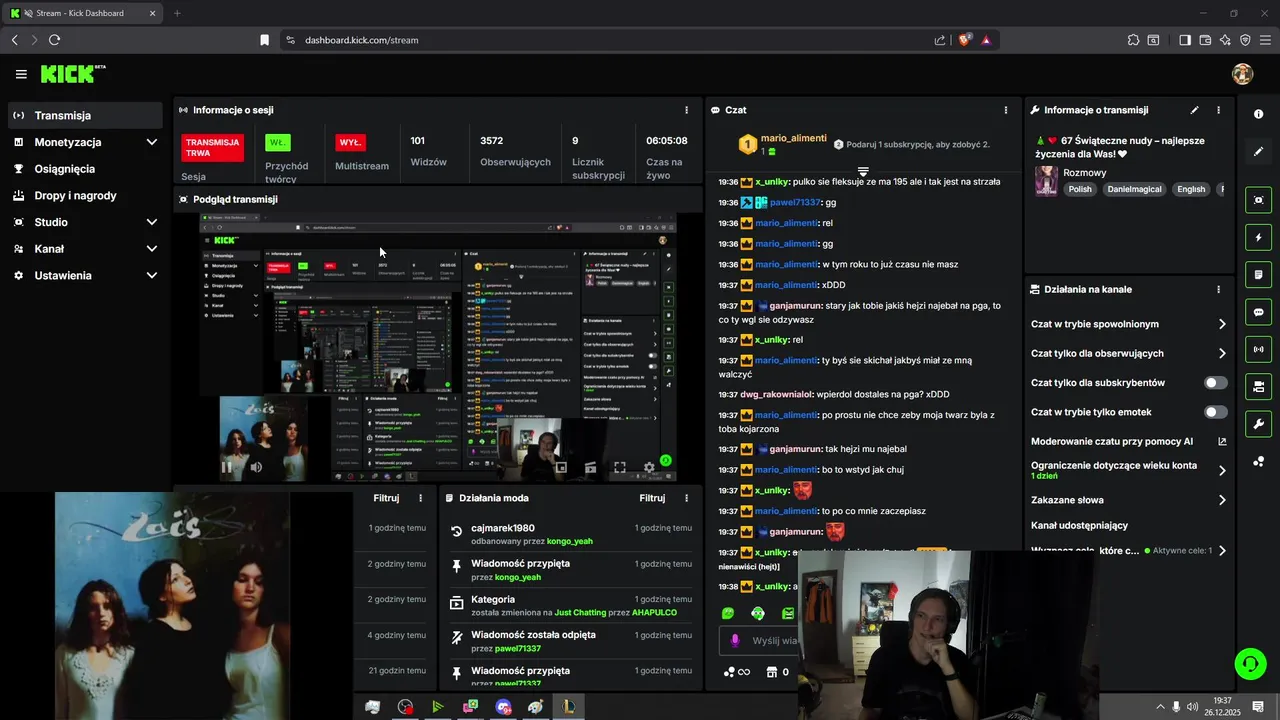Toggle the wrench stream info widget icon
Screen dimensions: 1280x720
1259,424
